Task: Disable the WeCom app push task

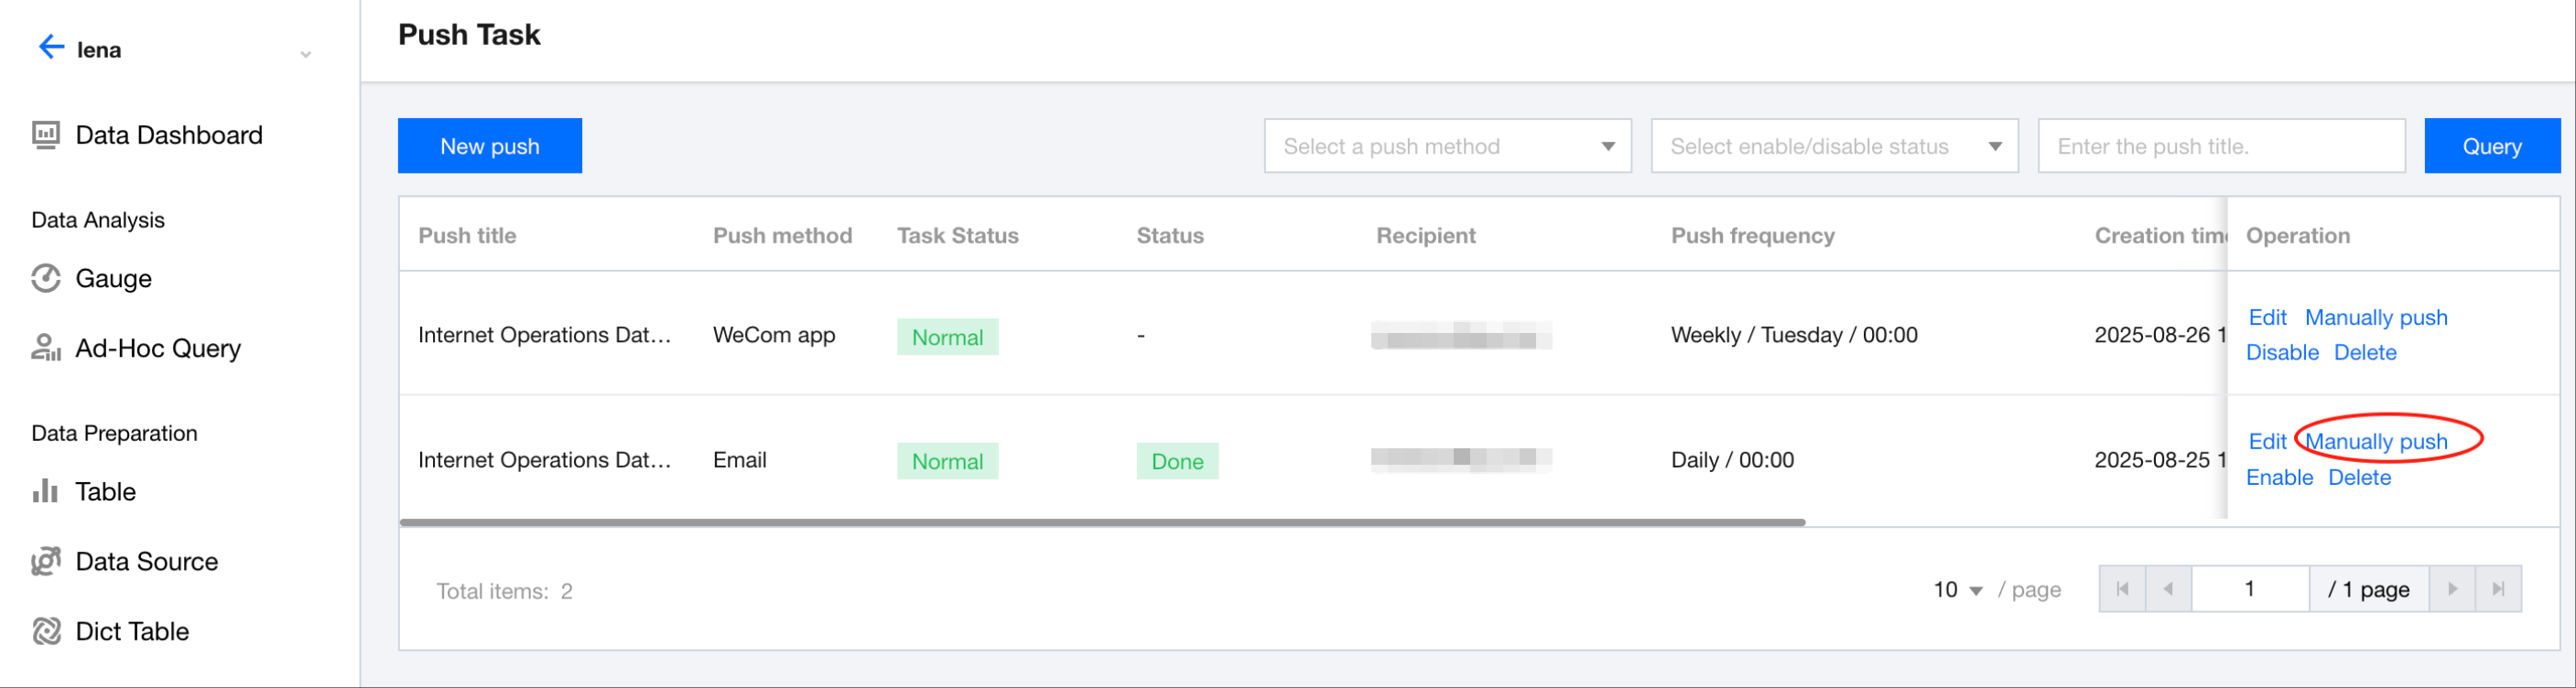Action: [2281, 352]
